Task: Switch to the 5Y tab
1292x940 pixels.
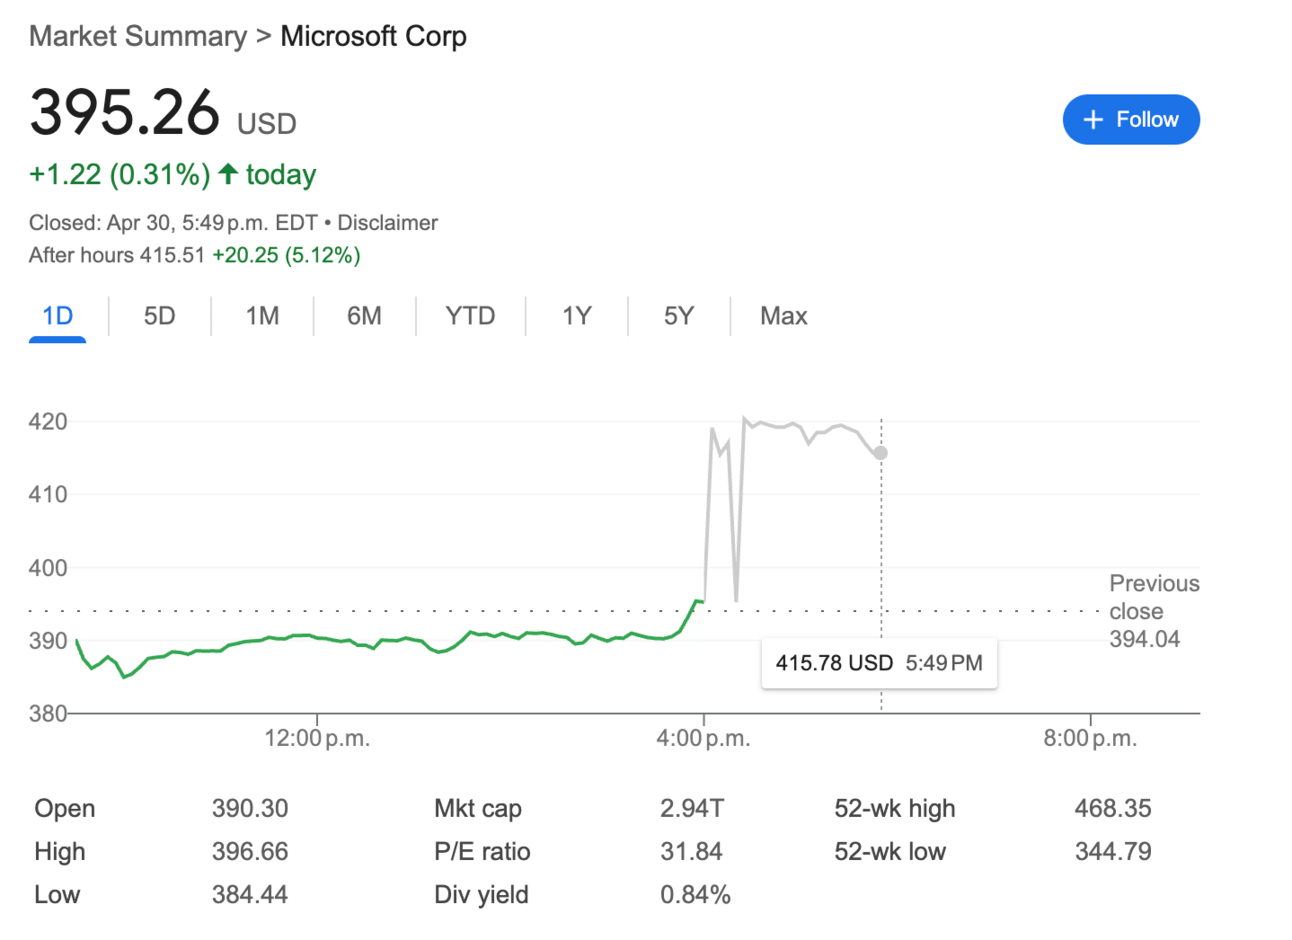Action: click(x=678, y=316)
